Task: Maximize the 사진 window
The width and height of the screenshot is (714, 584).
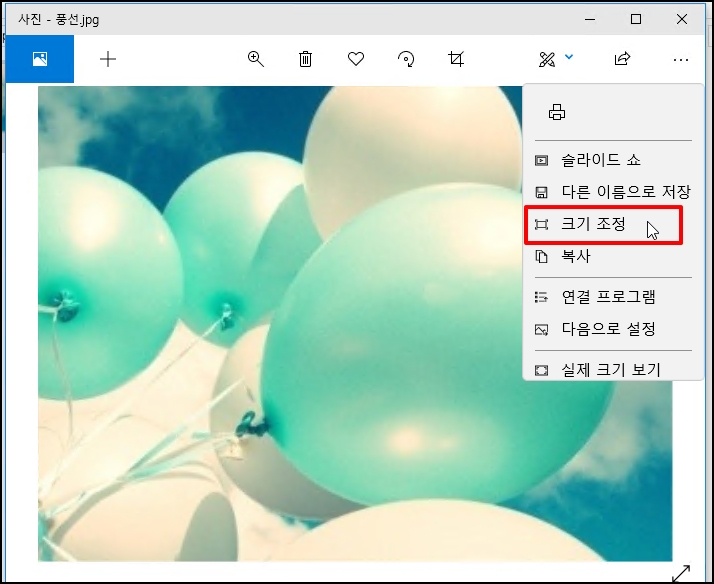Action: (x=636, y=19)
